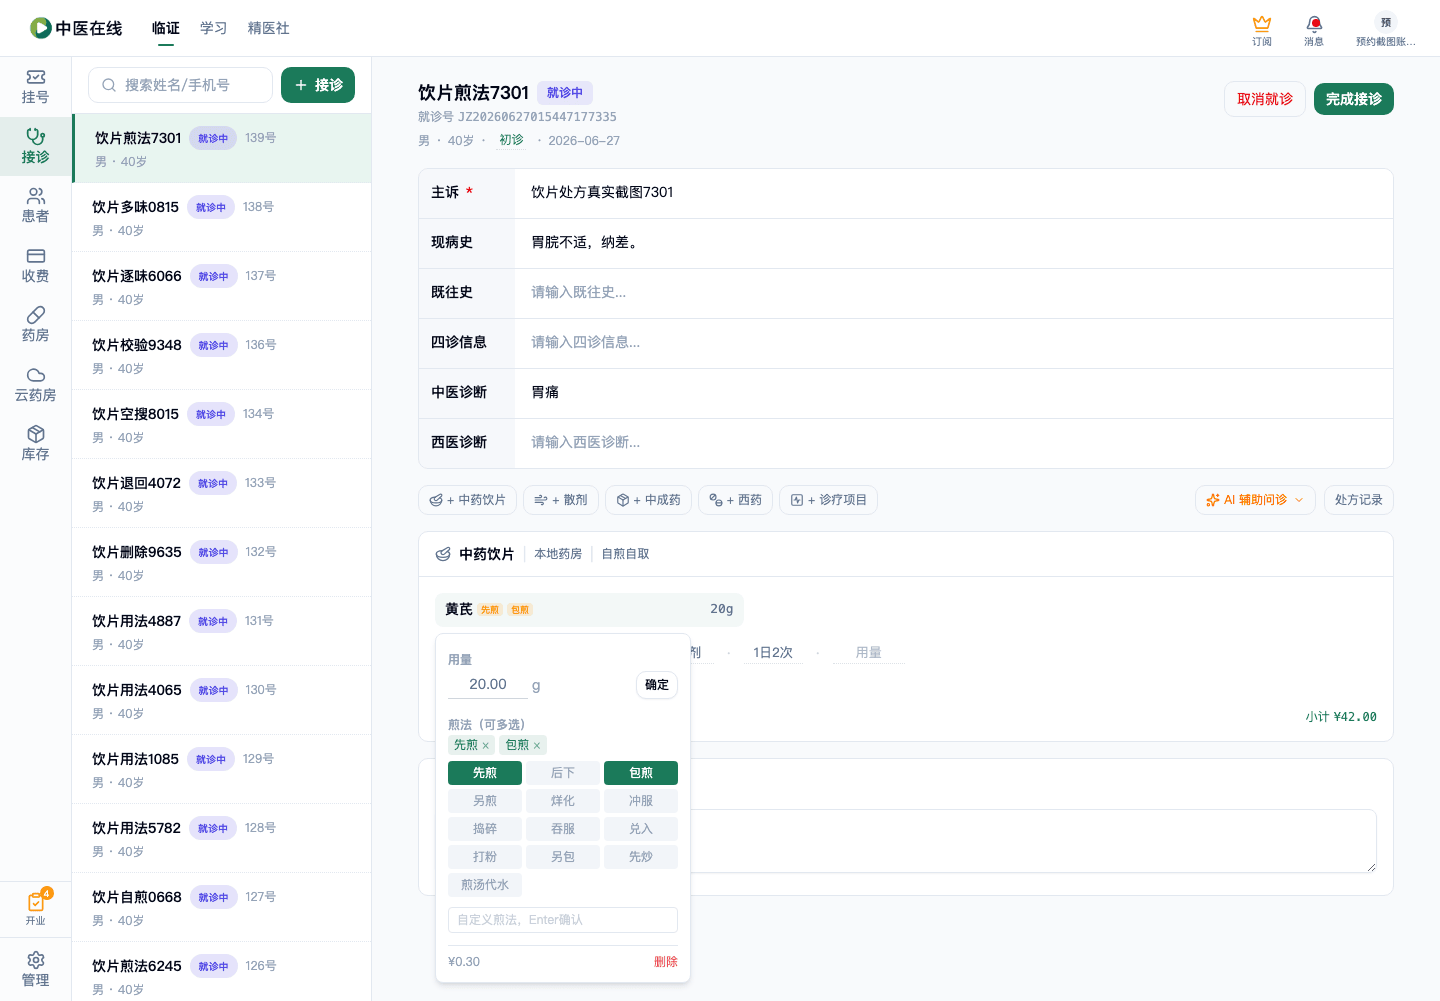Click the 黄芪 herb row
This screenshot has height=1001, width=1440.
point(589,609)
